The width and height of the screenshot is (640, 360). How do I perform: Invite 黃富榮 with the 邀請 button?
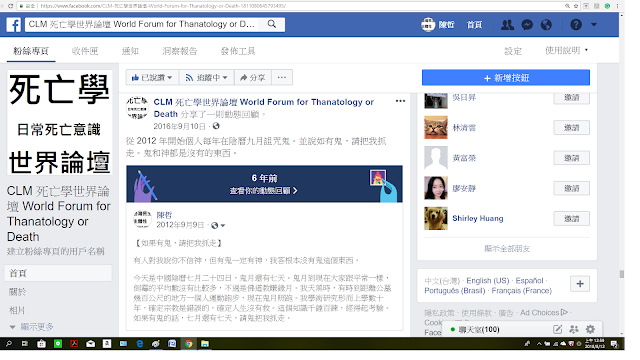(x=571, y=158)
